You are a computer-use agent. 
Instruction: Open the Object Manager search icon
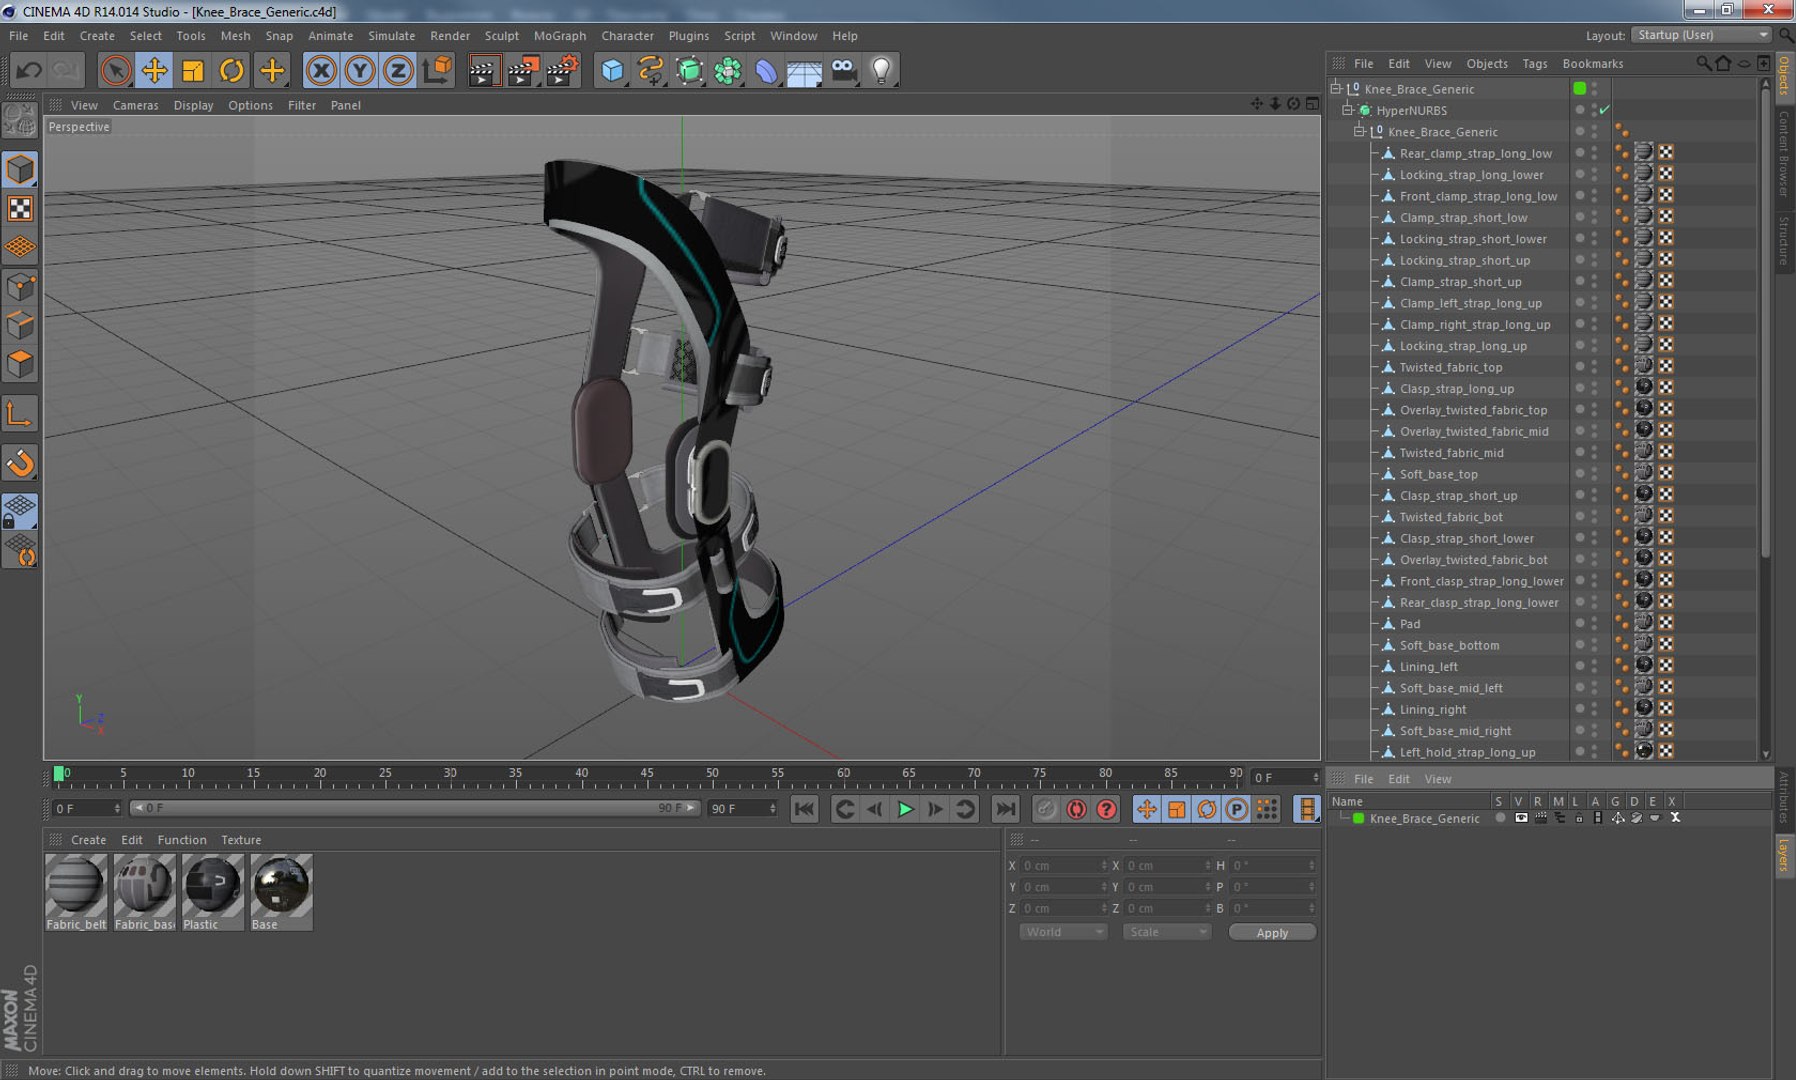1703,63
